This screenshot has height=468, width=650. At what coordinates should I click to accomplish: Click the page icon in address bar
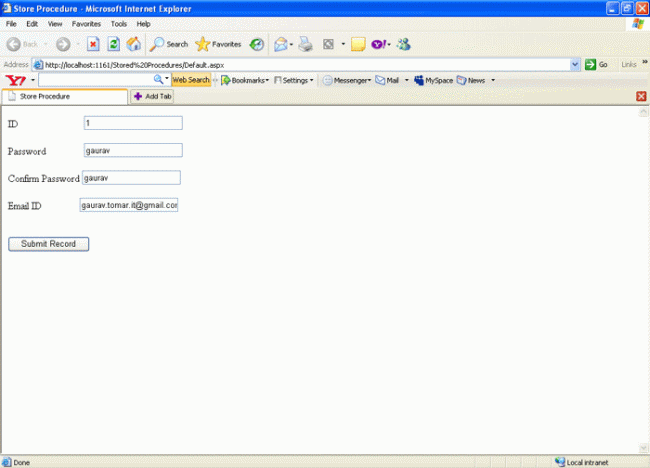[x=38, y=65]
